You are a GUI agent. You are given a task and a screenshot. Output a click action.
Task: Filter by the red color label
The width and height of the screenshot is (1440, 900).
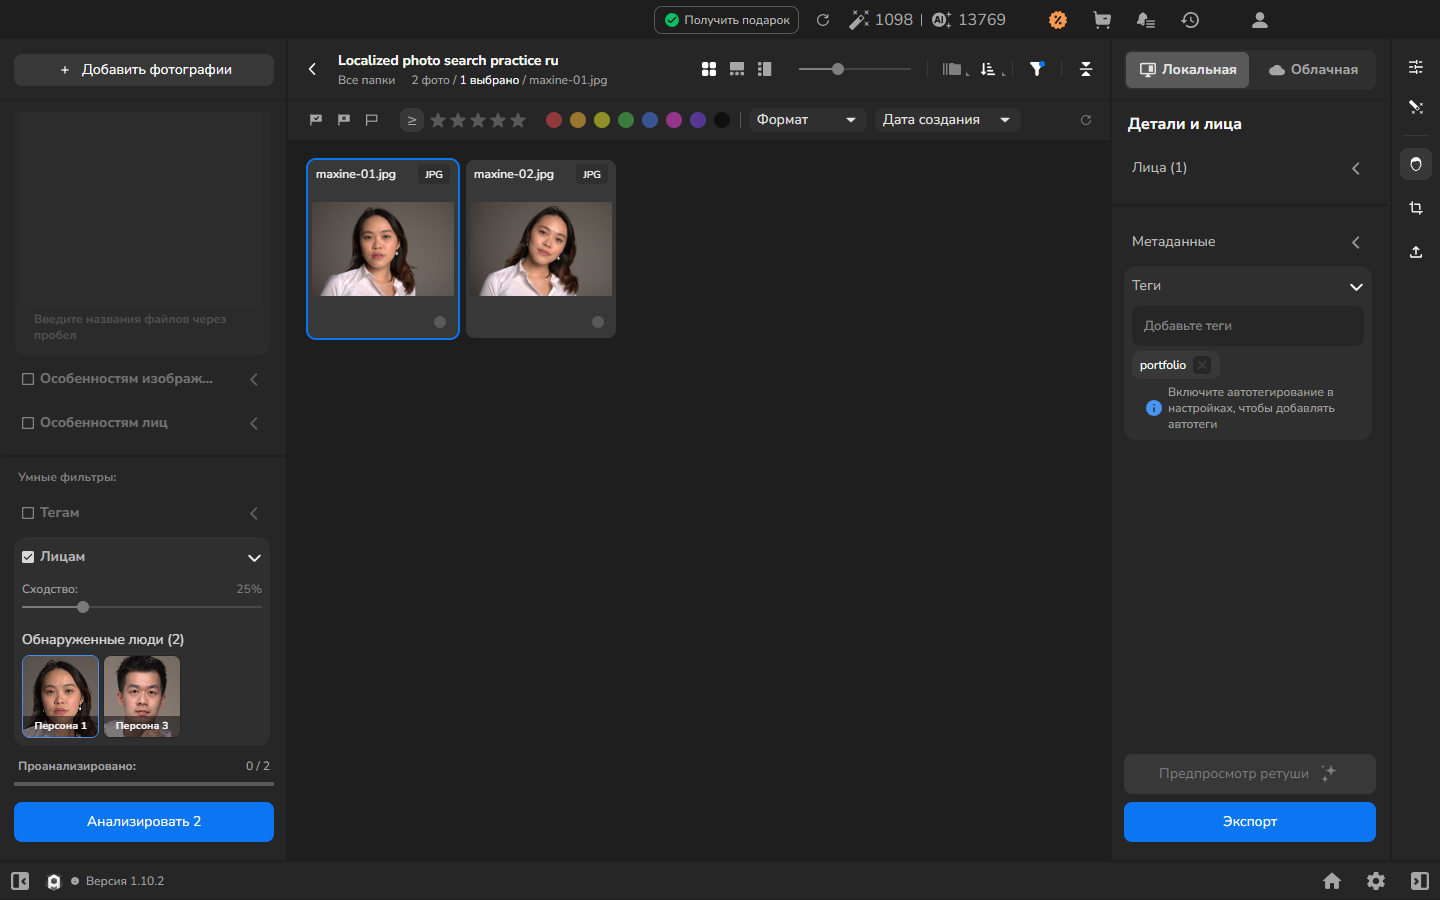click(554, 120)
